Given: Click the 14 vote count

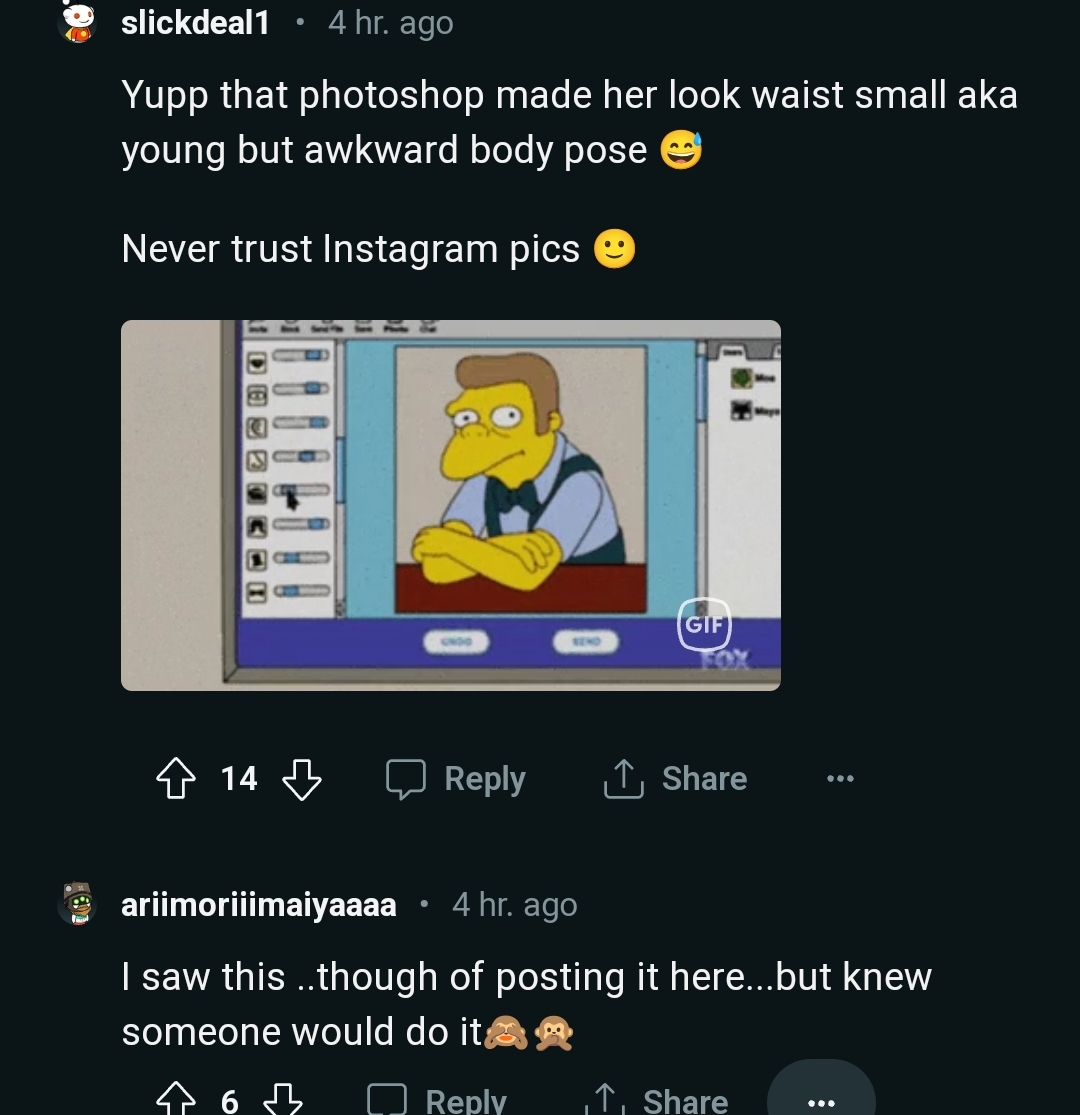Looking at the screenshot, I should click(239, 779).
